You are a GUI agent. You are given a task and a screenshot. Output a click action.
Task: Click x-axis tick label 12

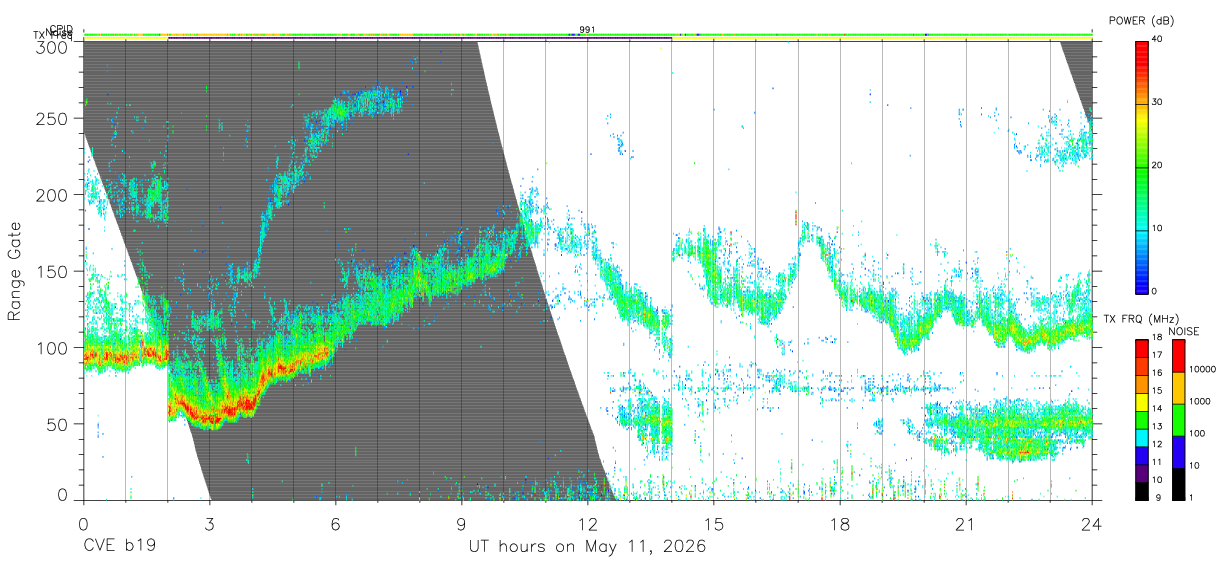tap(587, 524)
